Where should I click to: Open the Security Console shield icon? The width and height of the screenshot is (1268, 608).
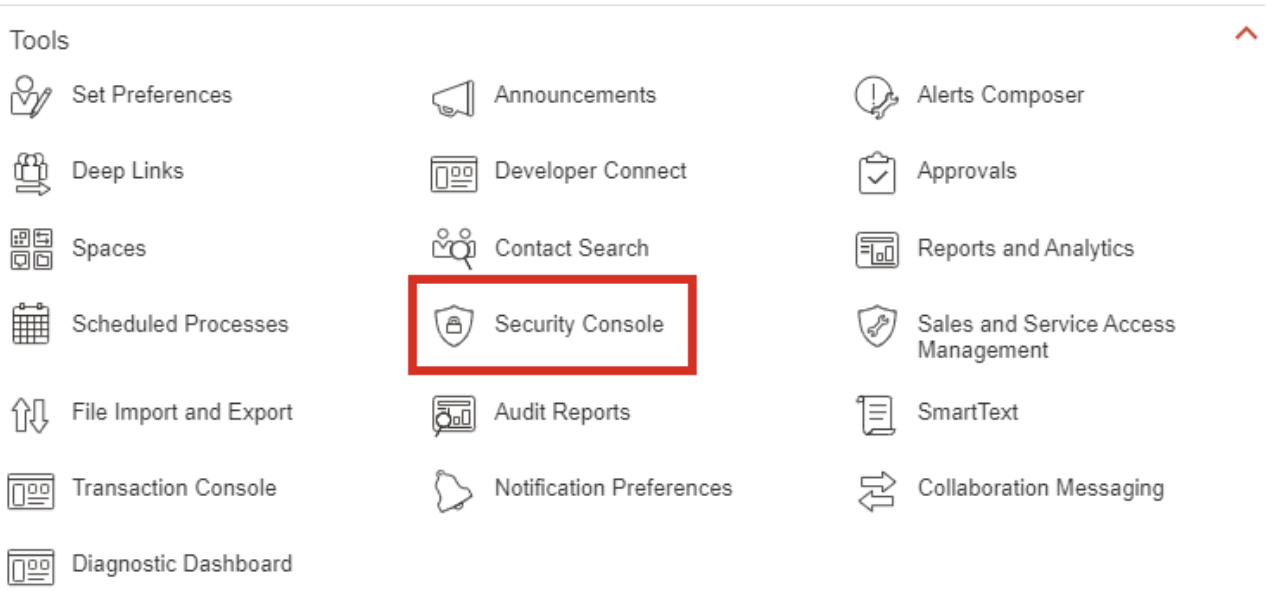(453, 326)
